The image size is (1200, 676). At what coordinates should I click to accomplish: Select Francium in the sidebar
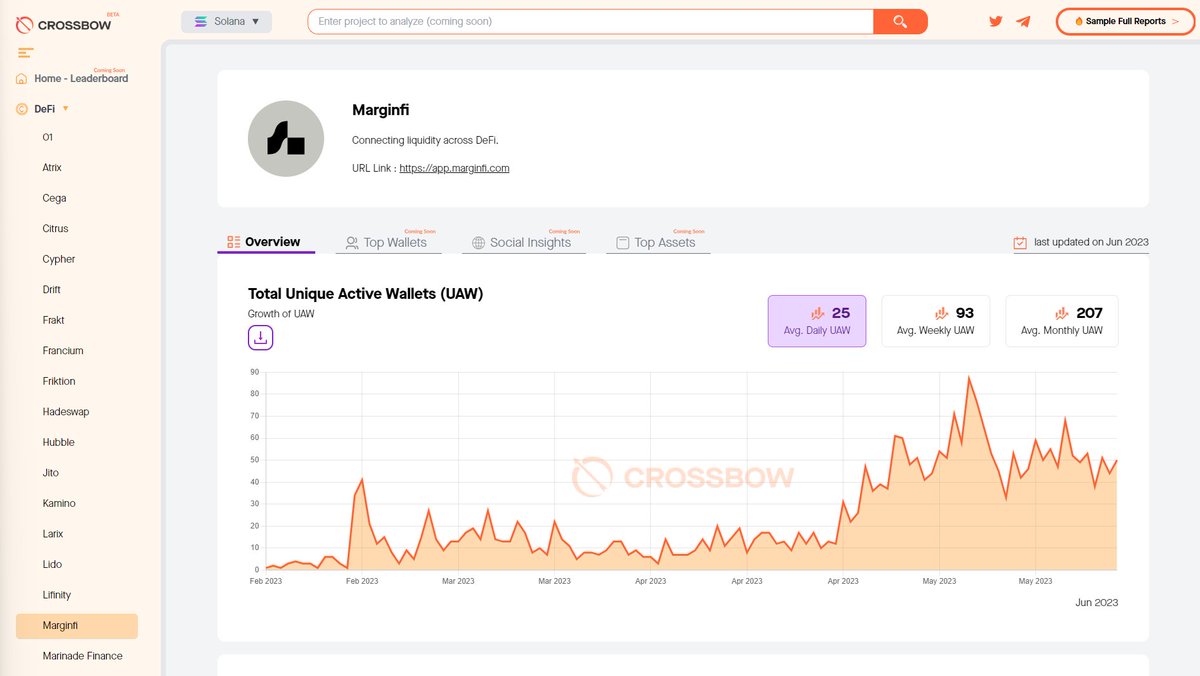pyautogui.click(x=63, y=351)
